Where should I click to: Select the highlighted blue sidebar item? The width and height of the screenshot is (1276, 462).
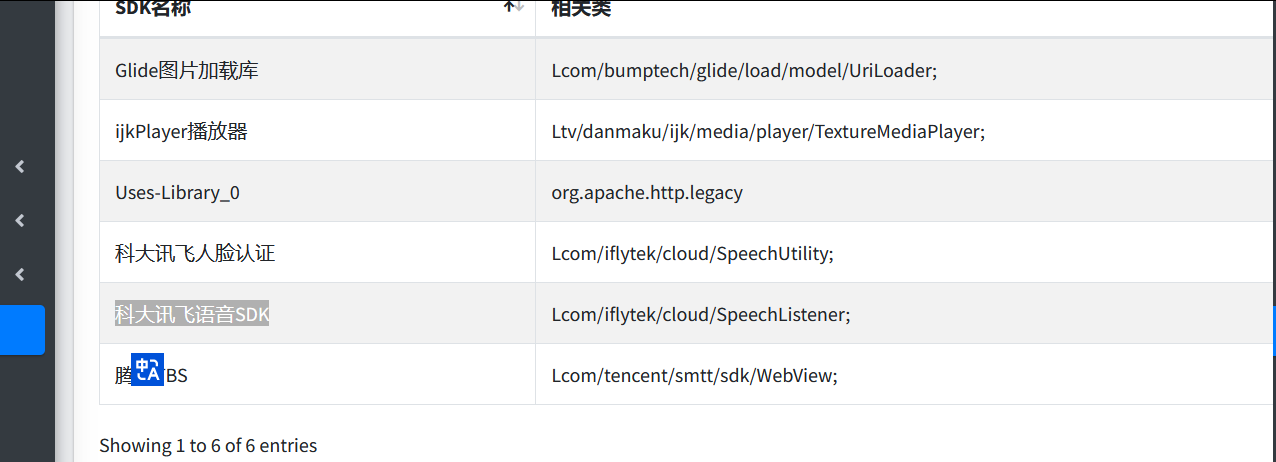(22, 330)
